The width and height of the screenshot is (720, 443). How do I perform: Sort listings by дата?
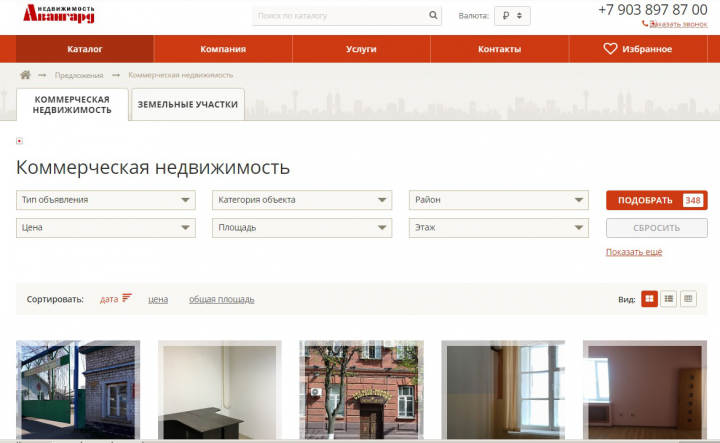pos(109,299)
